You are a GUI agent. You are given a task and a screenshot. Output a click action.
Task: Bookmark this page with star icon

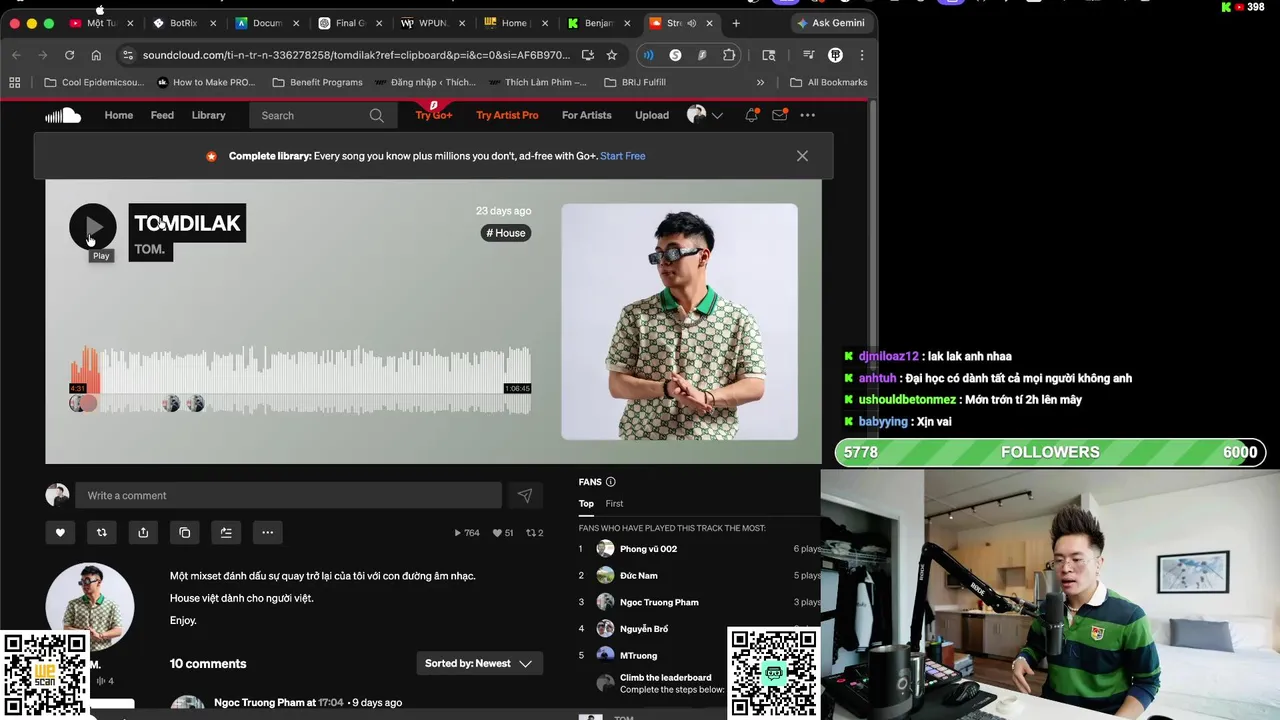tap(611, 55)
